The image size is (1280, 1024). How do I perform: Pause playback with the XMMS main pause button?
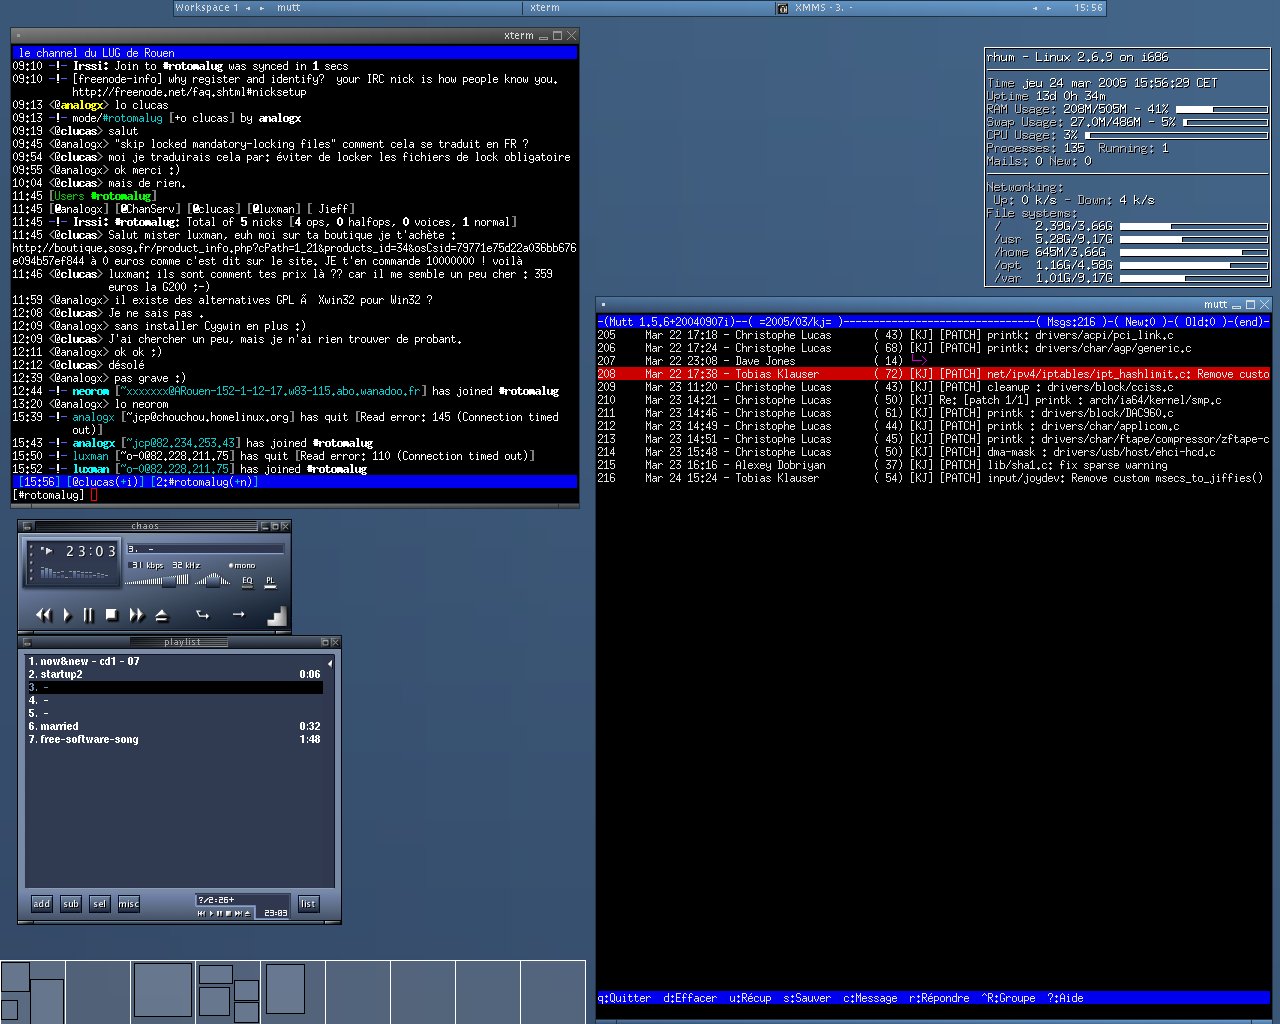point(88,615)
